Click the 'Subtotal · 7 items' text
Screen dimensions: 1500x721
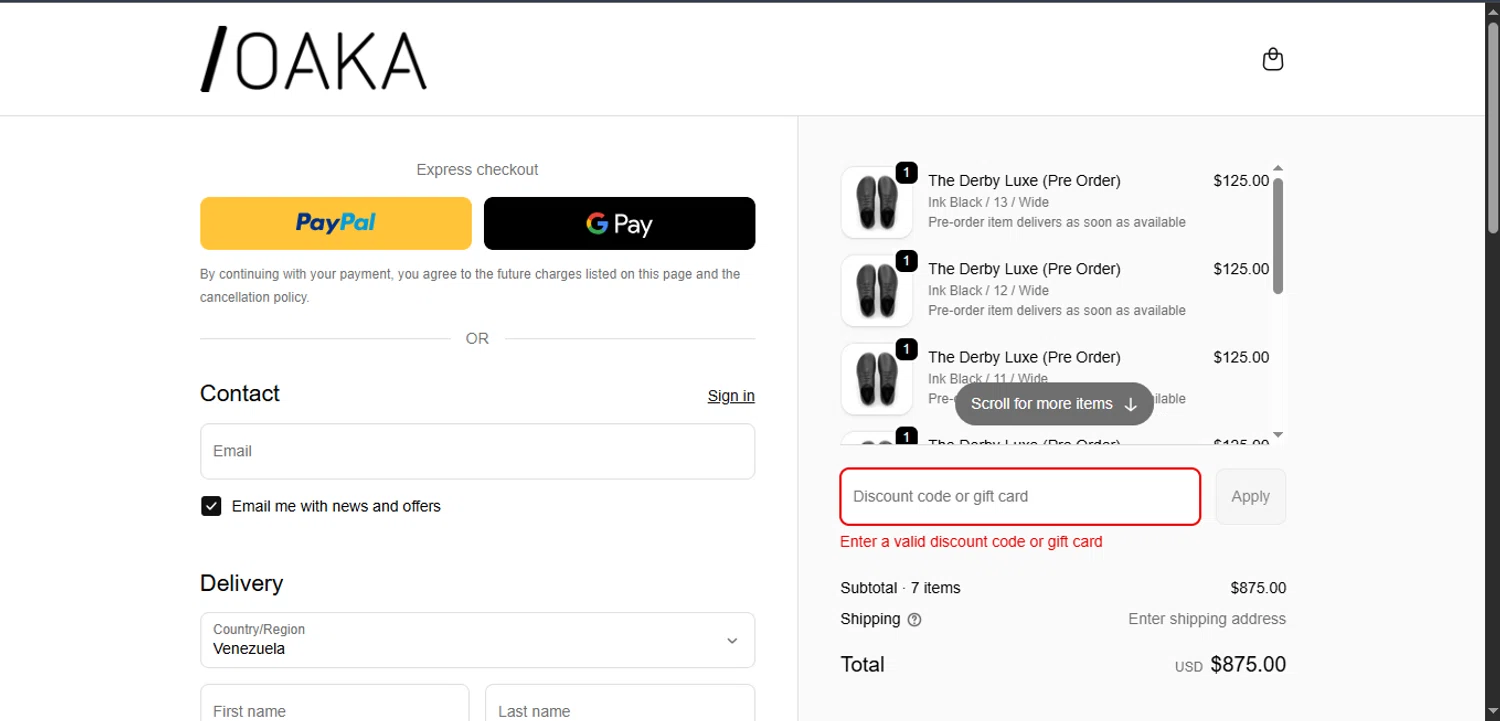[x=900, y=588]
